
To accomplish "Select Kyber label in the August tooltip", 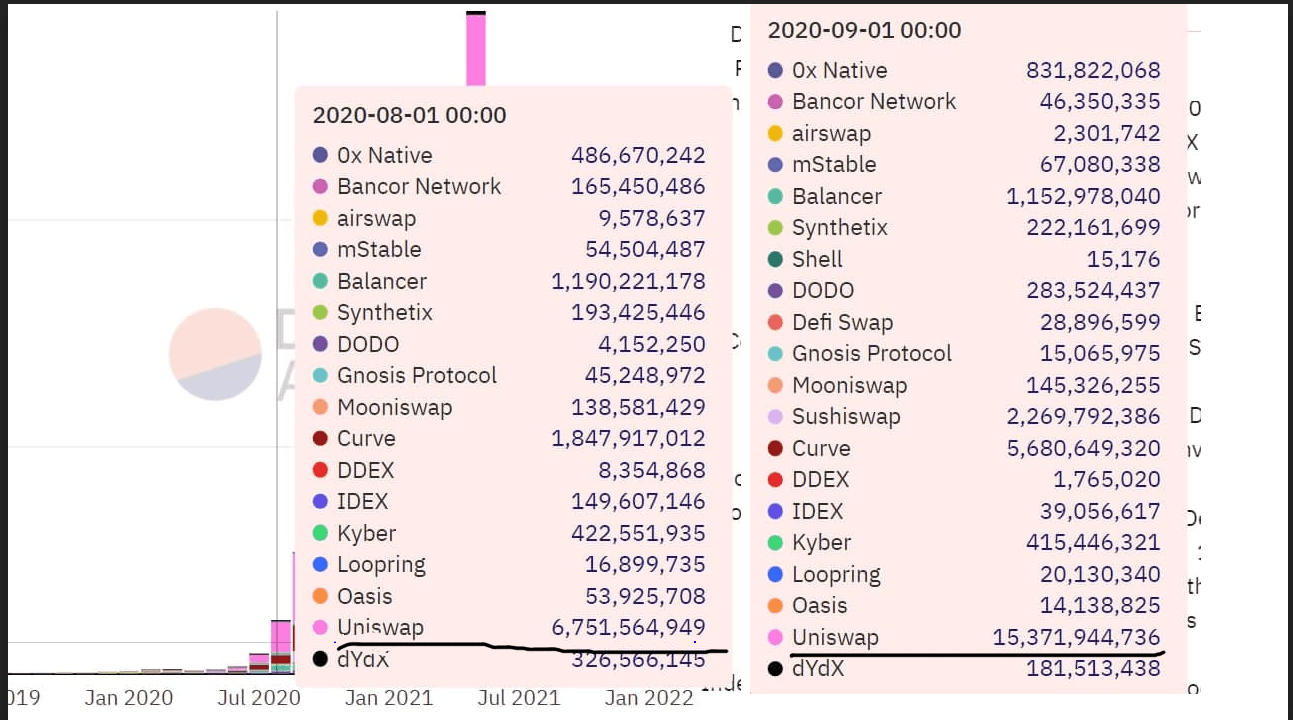I will pyautogui.click(x=367, y=533).
